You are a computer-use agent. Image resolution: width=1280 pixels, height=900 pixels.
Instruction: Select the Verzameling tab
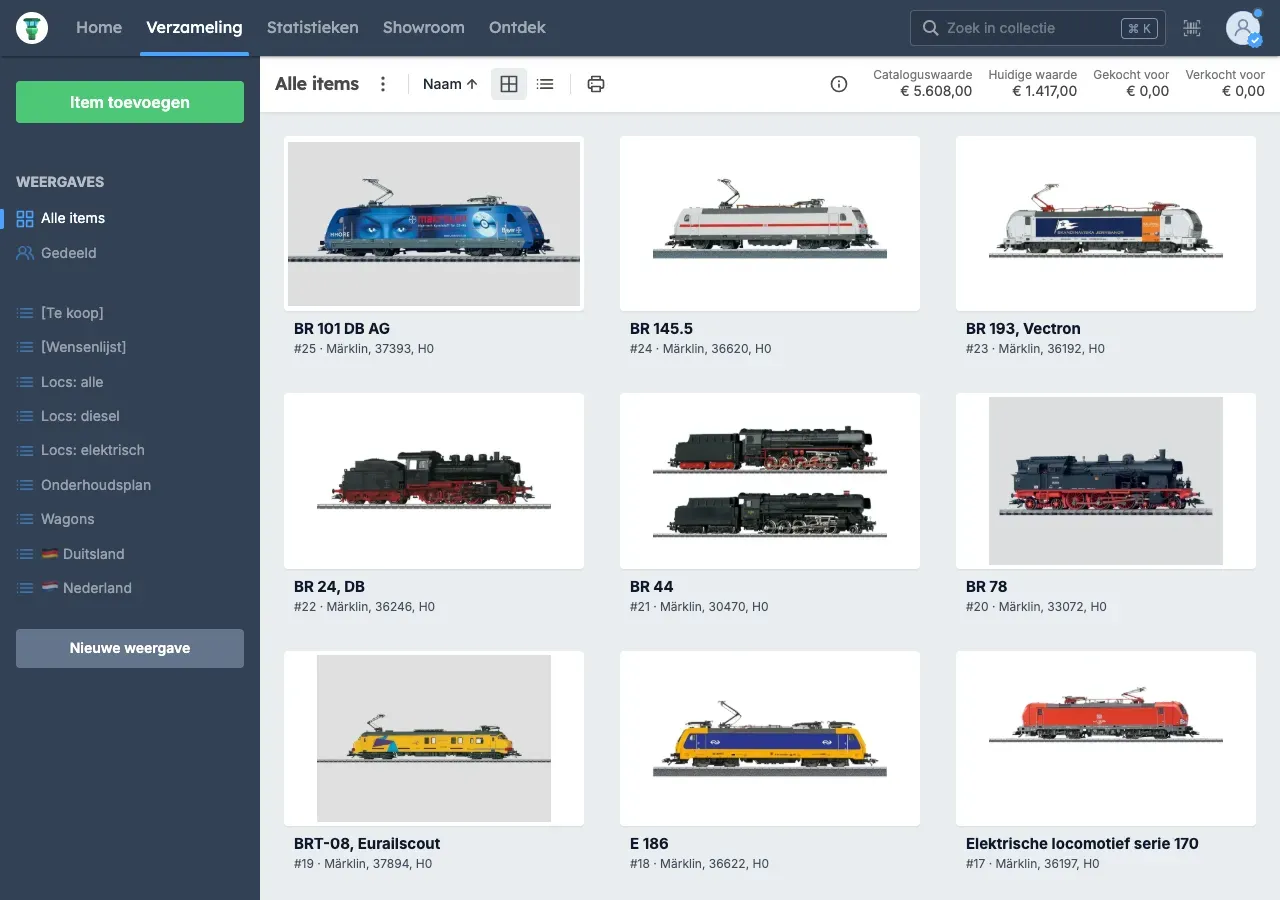pos(194,28)
